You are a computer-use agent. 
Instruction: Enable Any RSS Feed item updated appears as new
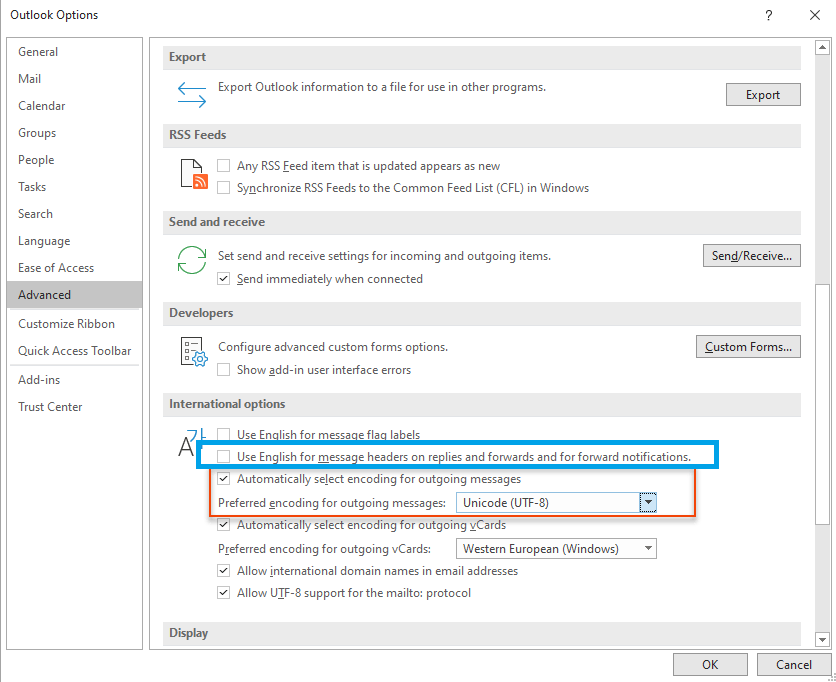[x=223, y=166]
